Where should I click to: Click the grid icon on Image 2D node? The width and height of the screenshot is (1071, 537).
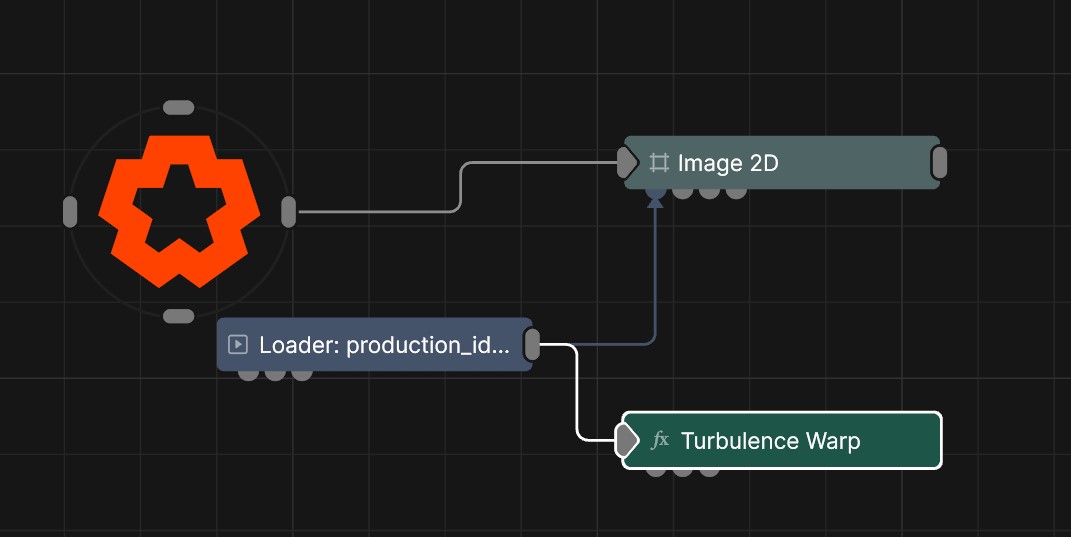click(x=659, y=162)
